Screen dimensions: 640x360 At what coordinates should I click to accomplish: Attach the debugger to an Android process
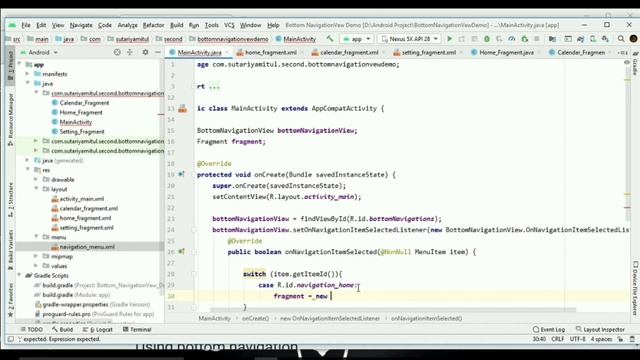[524, 39]
